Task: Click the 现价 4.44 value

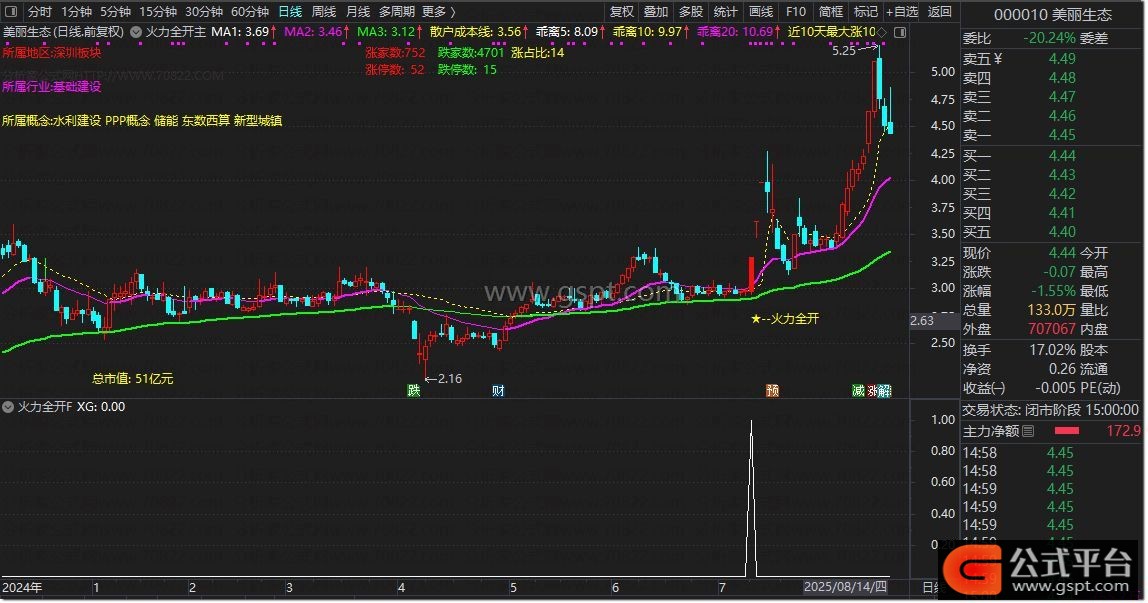Action: coord(1062,252)
